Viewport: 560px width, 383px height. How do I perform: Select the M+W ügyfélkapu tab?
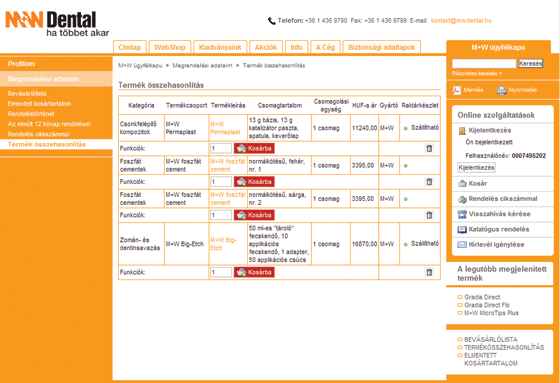498,47
